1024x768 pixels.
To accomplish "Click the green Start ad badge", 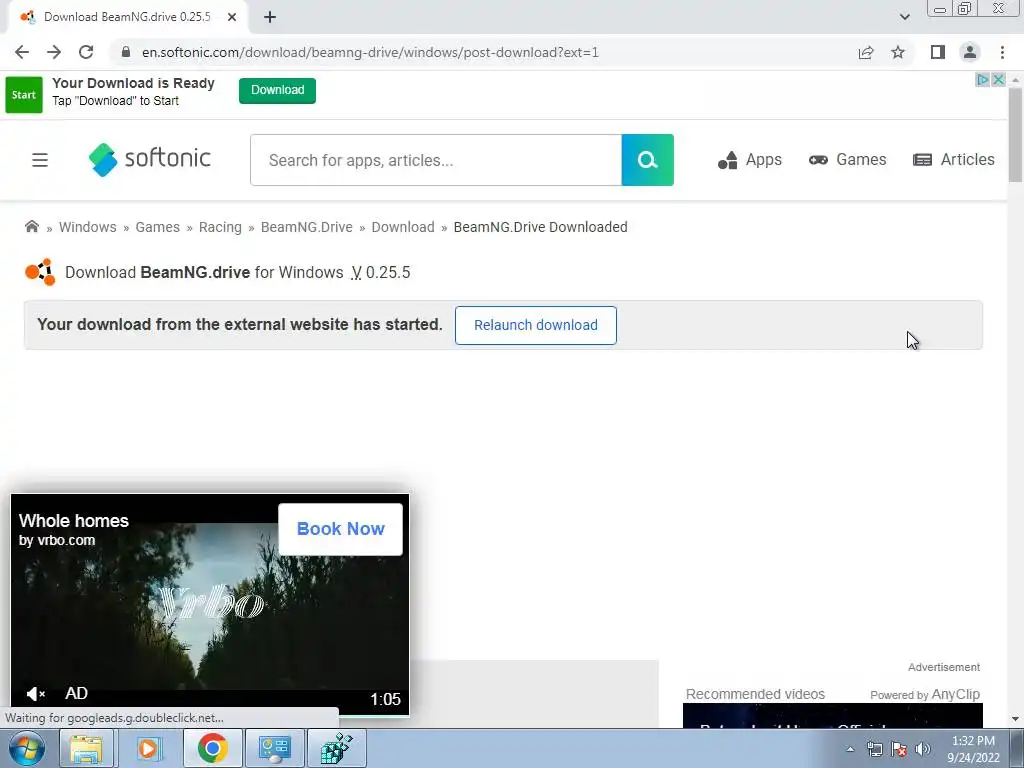I will click(x=24, y=95).
